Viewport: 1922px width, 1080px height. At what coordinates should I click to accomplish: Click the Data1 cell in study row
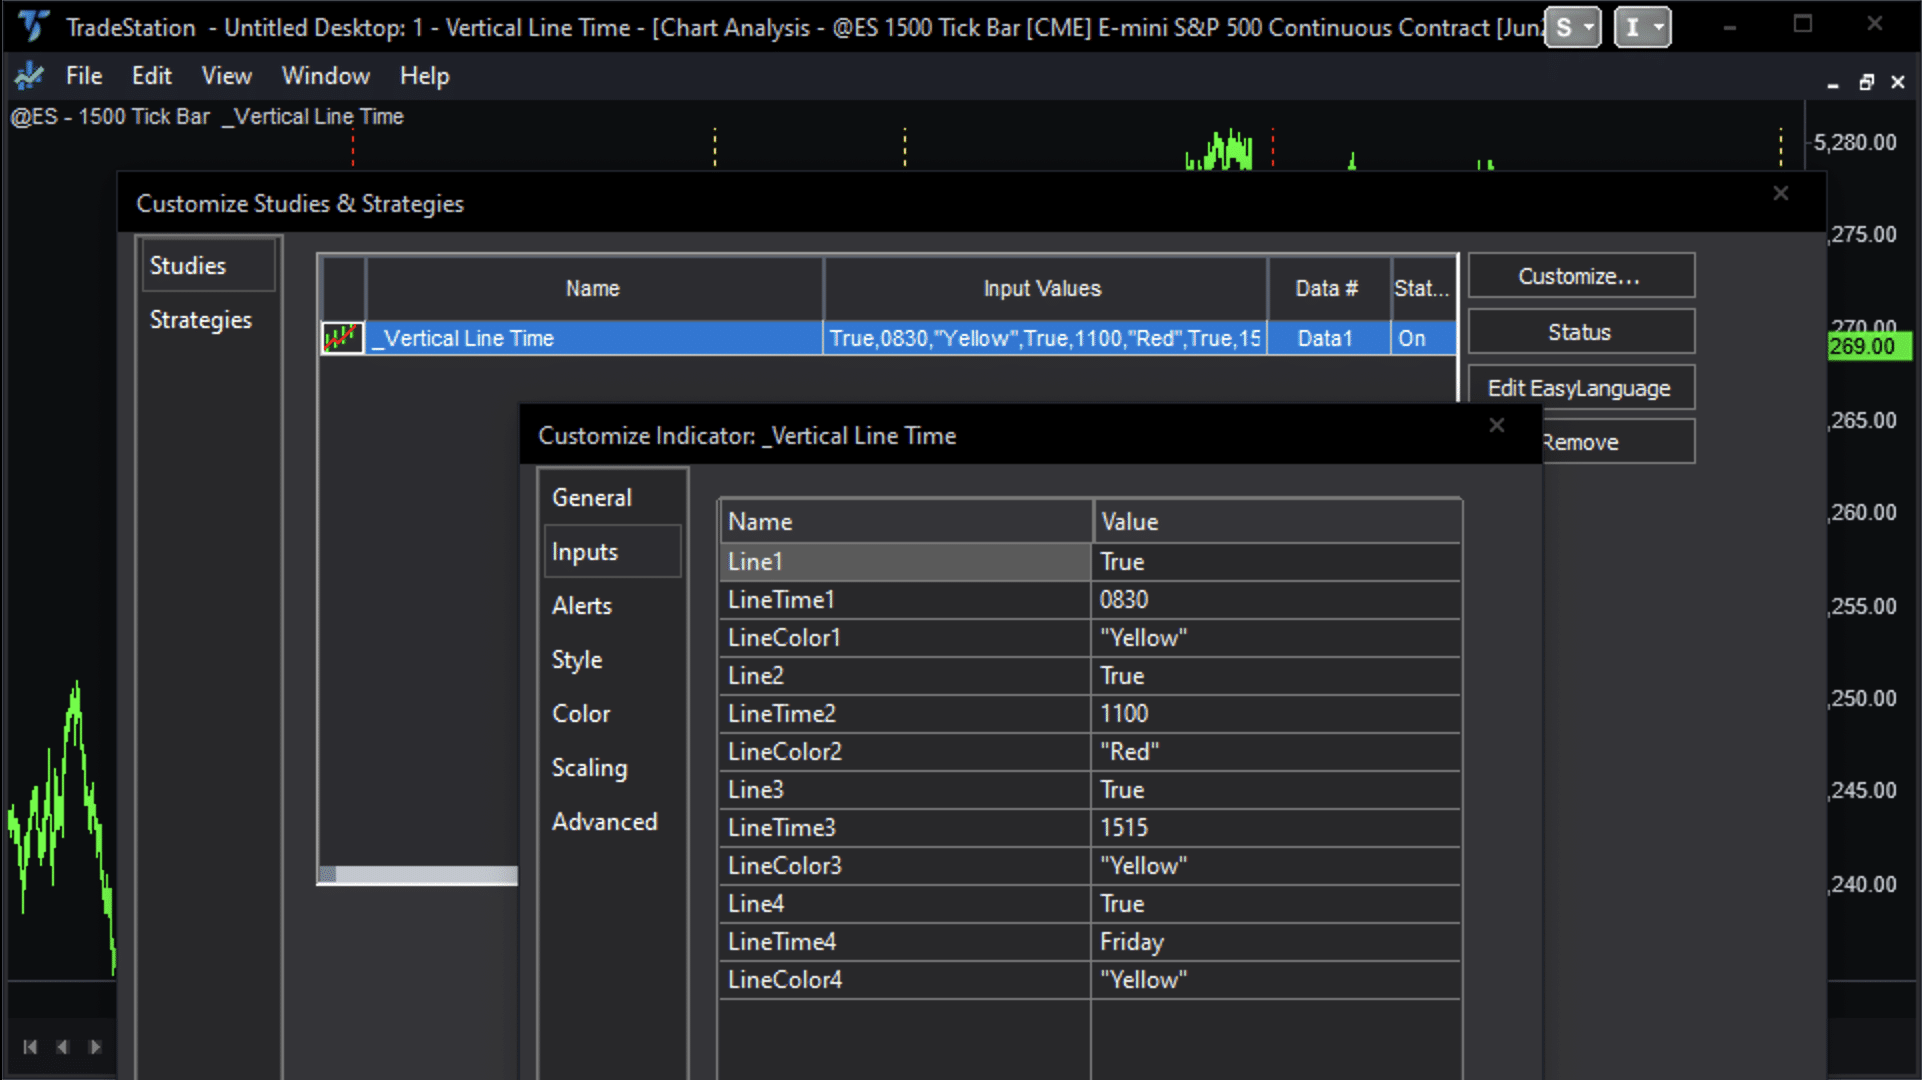coord(1328,338)
